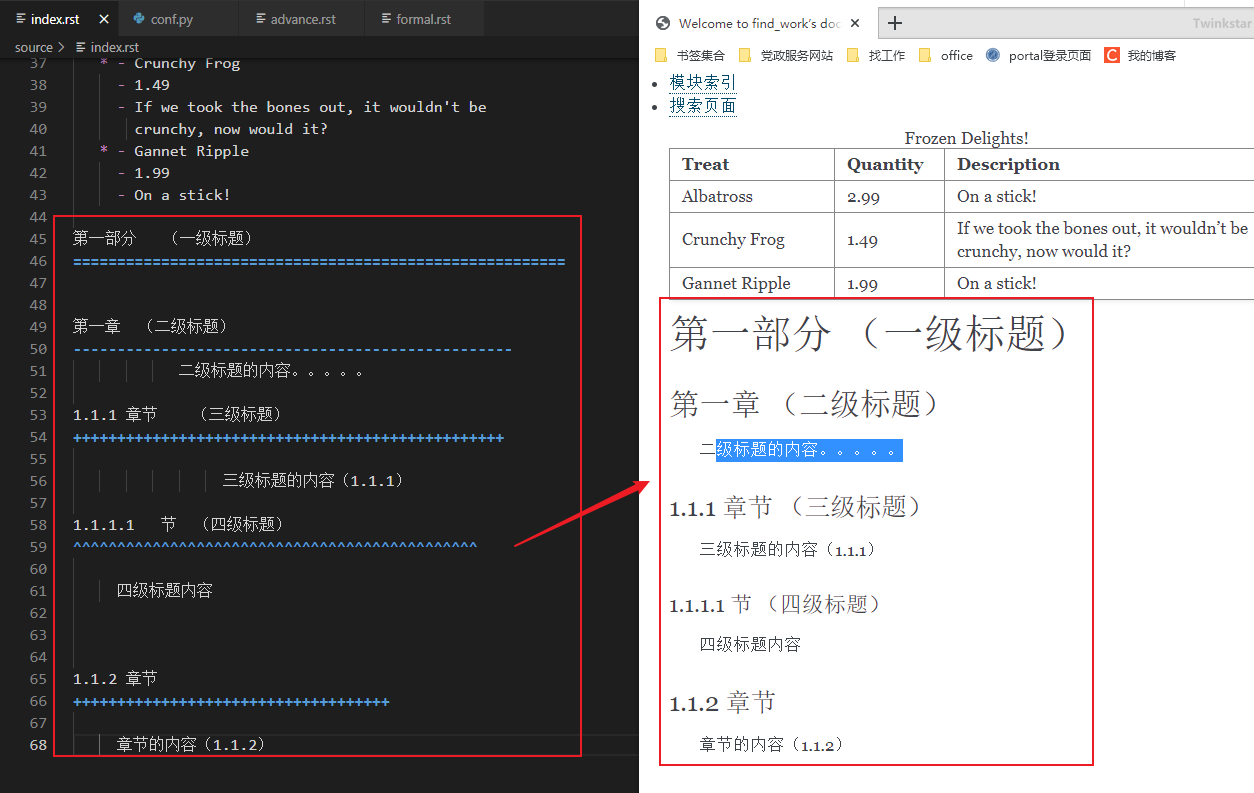Open the 搜索页面 link

point(703,104)
